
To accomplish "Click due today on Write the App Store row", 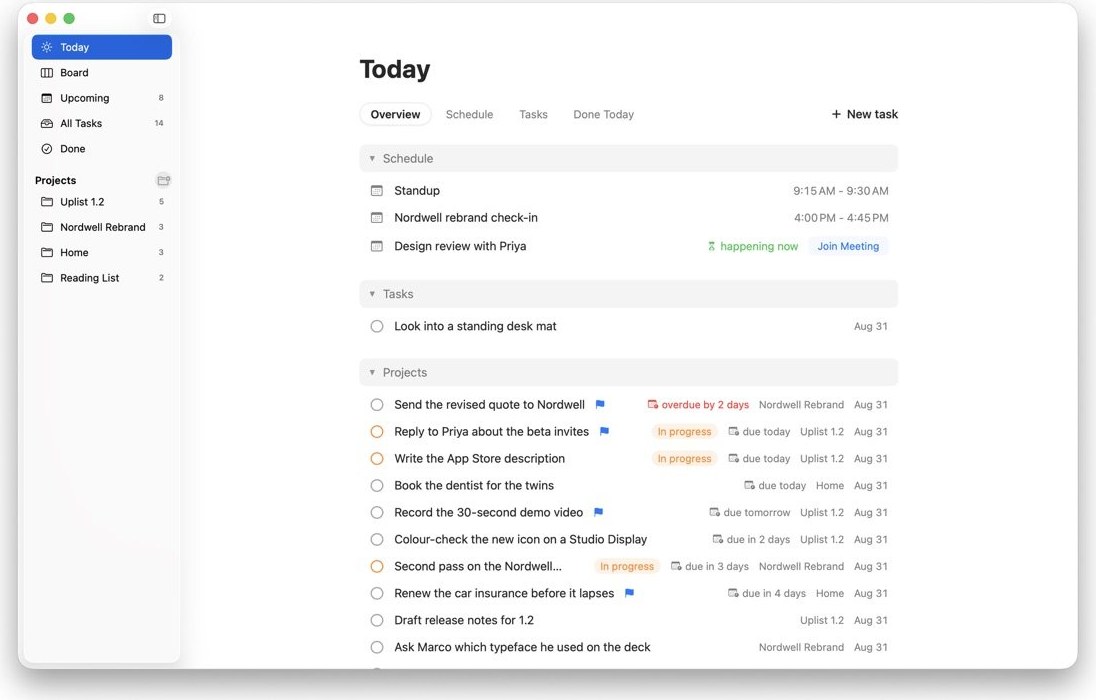I will (x=759, y=459).
